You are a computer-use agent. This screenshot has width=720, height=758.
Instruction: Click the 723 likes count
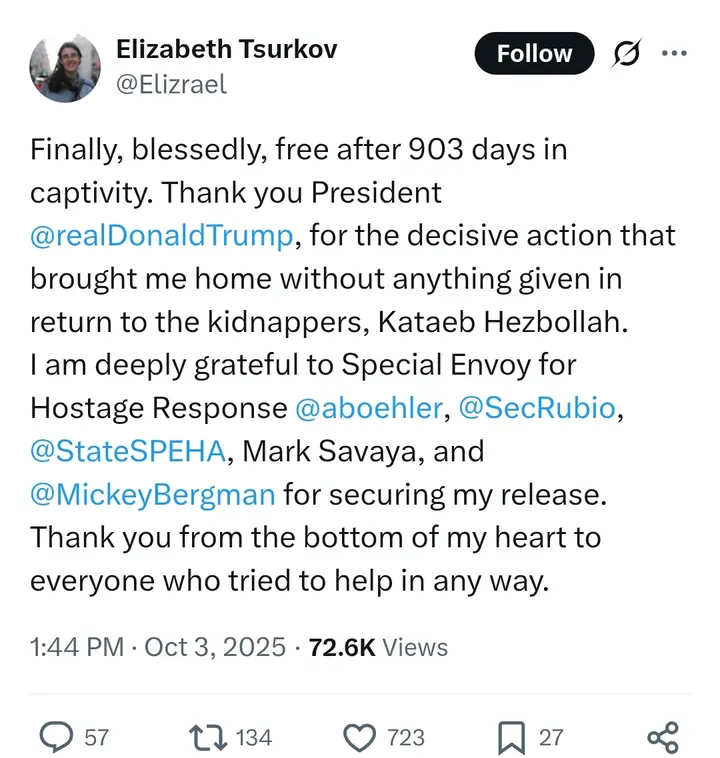tap(405, 737)
